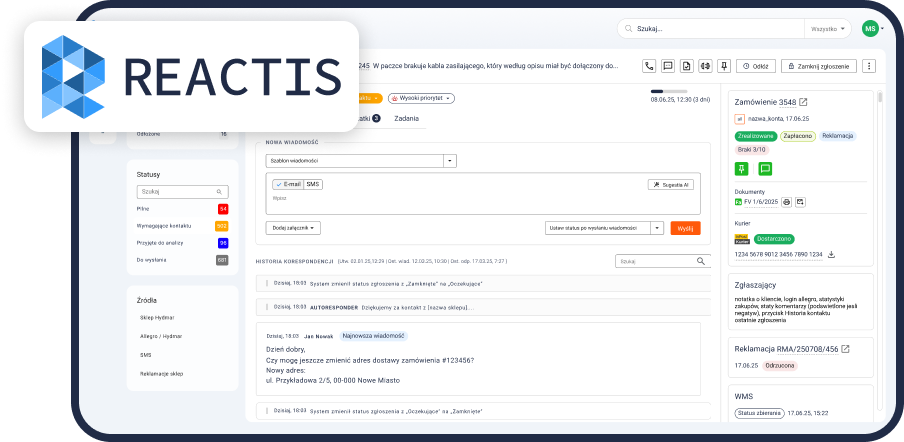
Task: Open order number 3548 link
Action: pyautogui.click(x=787, y=102)
